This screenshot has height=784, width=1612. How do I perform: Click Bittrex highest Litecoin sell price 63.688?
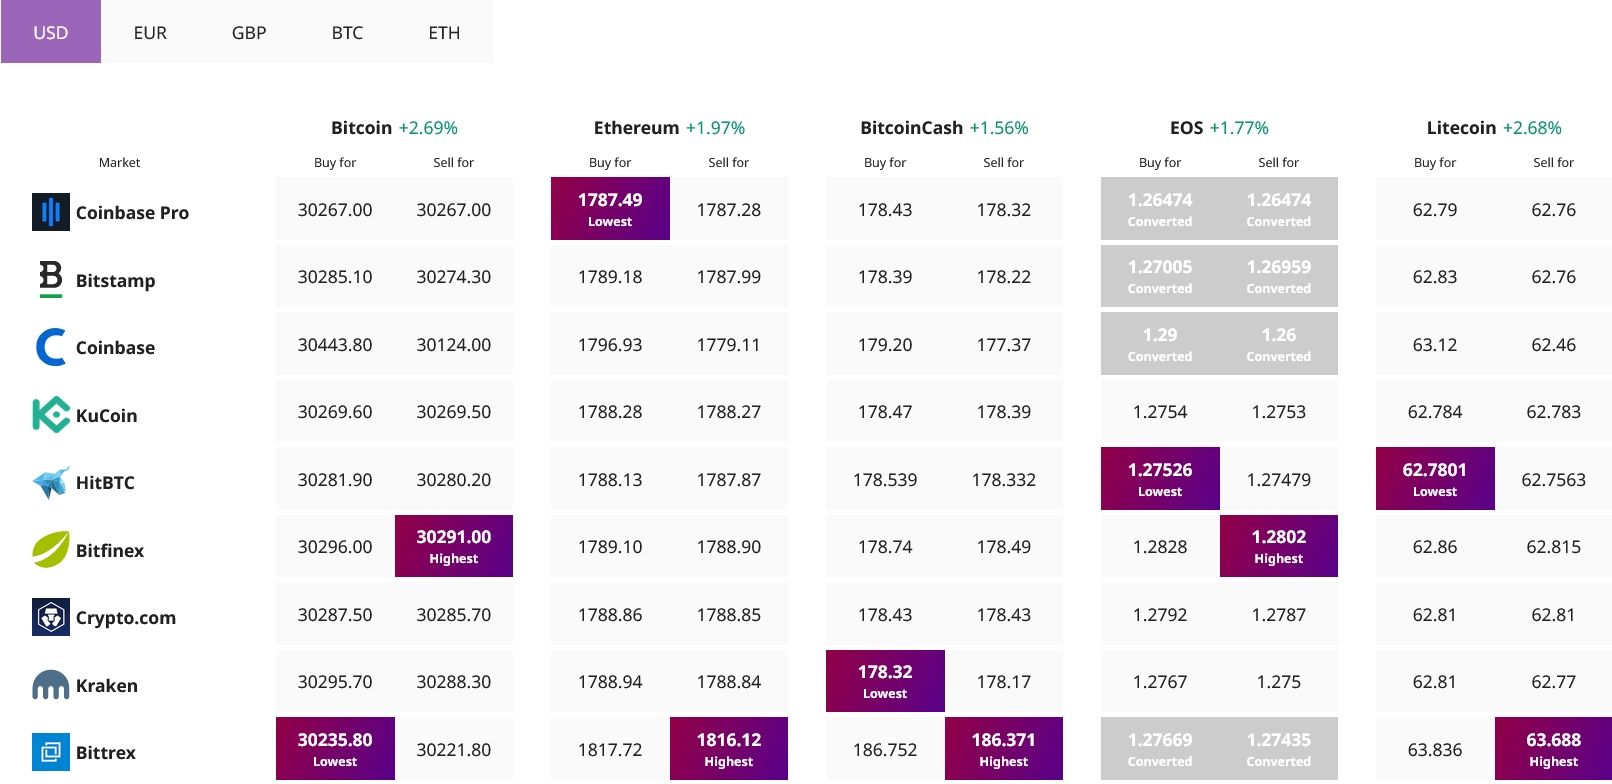[x=1553, y=748]
